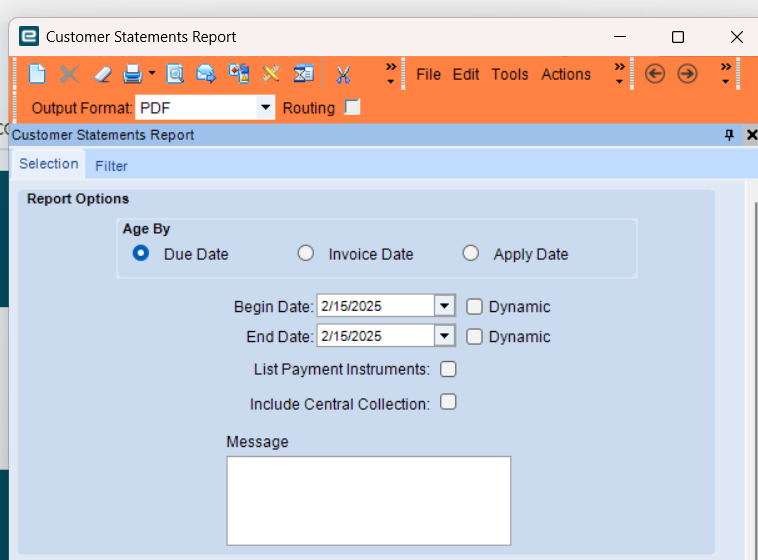Click the forward arrow navigation icon
The width and height of the screenshot is (758, 560).
687,74
